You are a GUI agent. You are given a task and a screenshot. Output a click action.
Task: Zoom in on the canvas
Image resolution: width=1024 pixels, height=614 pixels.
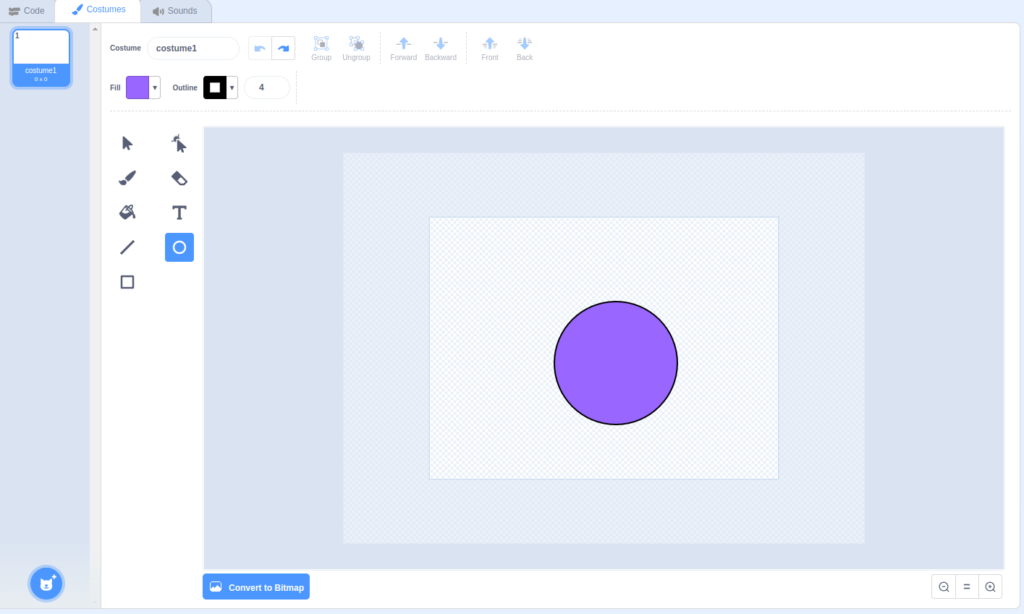point(990,587)
